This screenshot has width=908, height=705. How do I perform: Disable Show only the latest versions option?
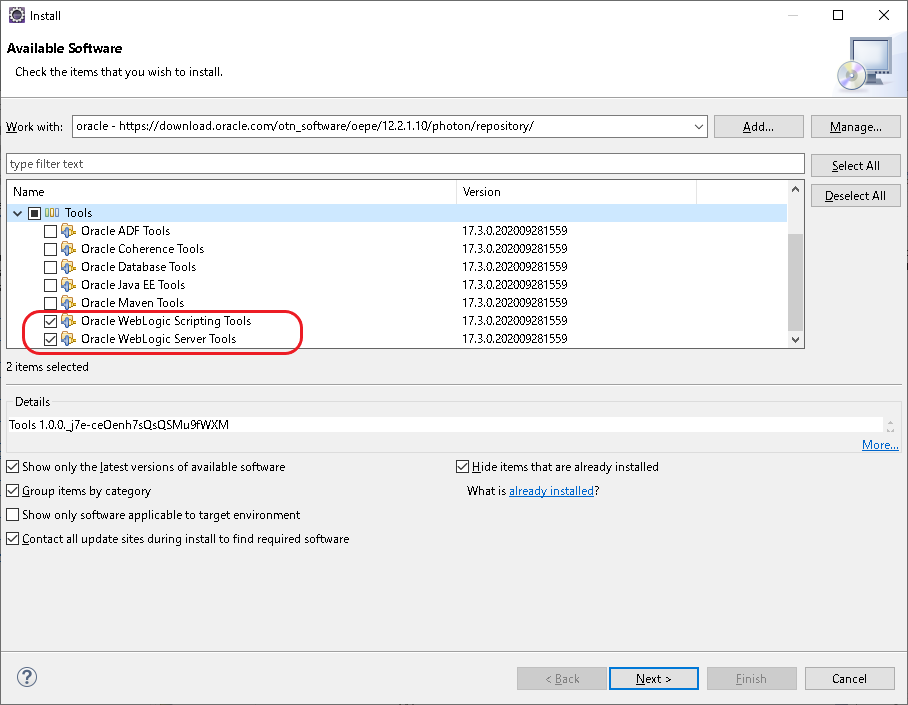(13, 467)
